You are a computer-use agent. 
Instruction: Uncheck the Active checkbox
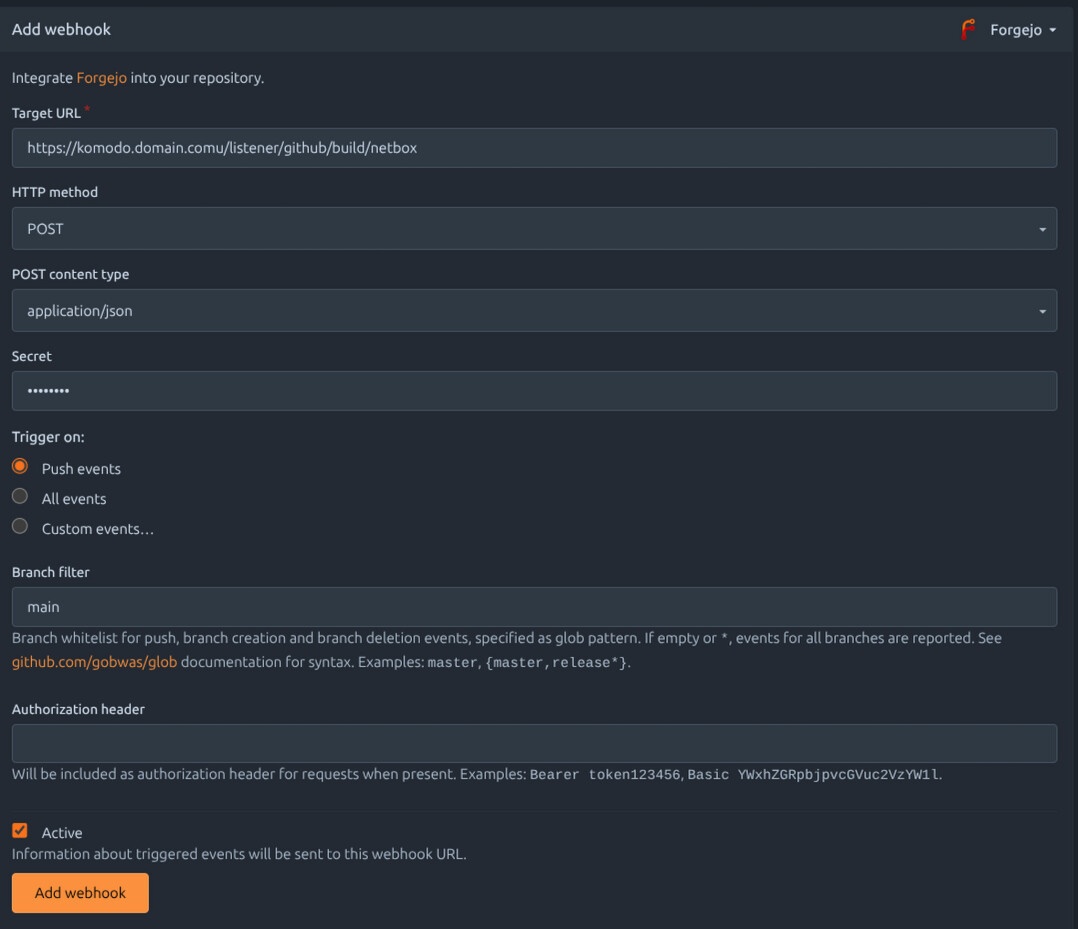[x=20, y=831]
